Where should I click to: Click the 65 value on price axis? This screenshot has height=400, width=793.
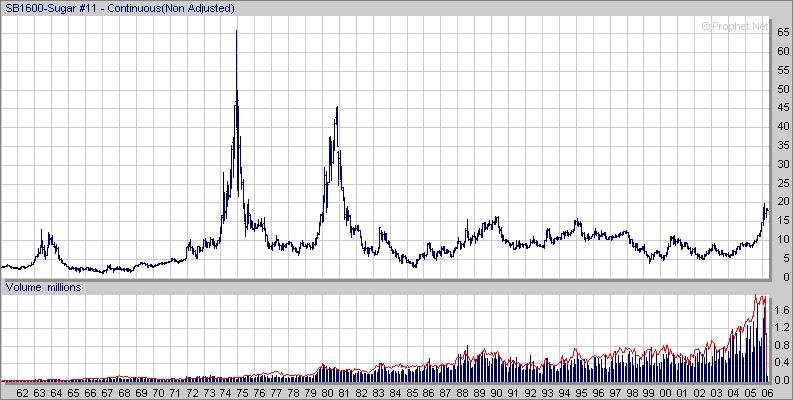(784, 32)
